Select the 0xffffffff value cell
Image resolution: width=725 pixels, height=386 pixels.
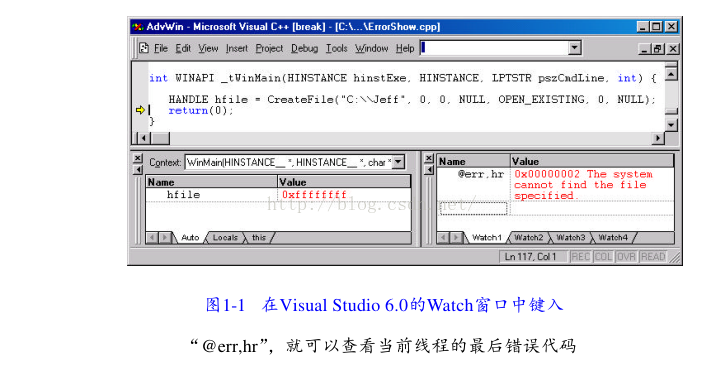[x=314, y=195]
